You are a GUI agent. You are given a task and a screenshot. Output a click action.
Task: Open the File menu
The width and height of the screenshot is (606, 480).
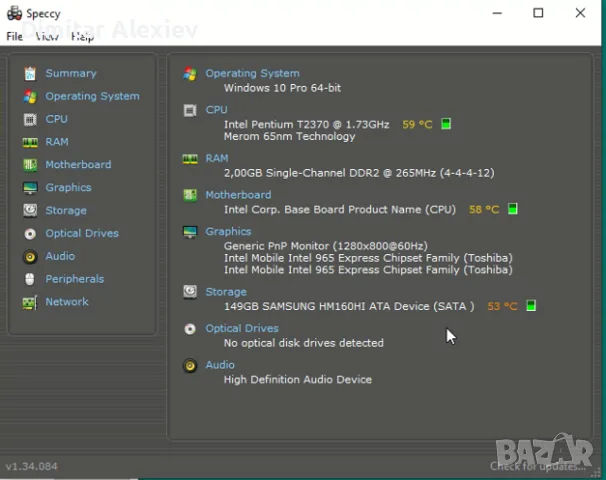(x=14, y=36)
